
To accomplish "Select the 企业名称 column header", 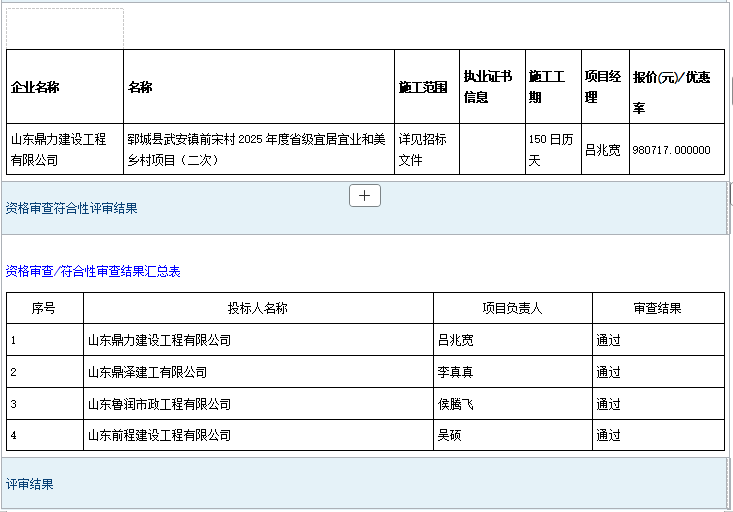I will 35,87.
